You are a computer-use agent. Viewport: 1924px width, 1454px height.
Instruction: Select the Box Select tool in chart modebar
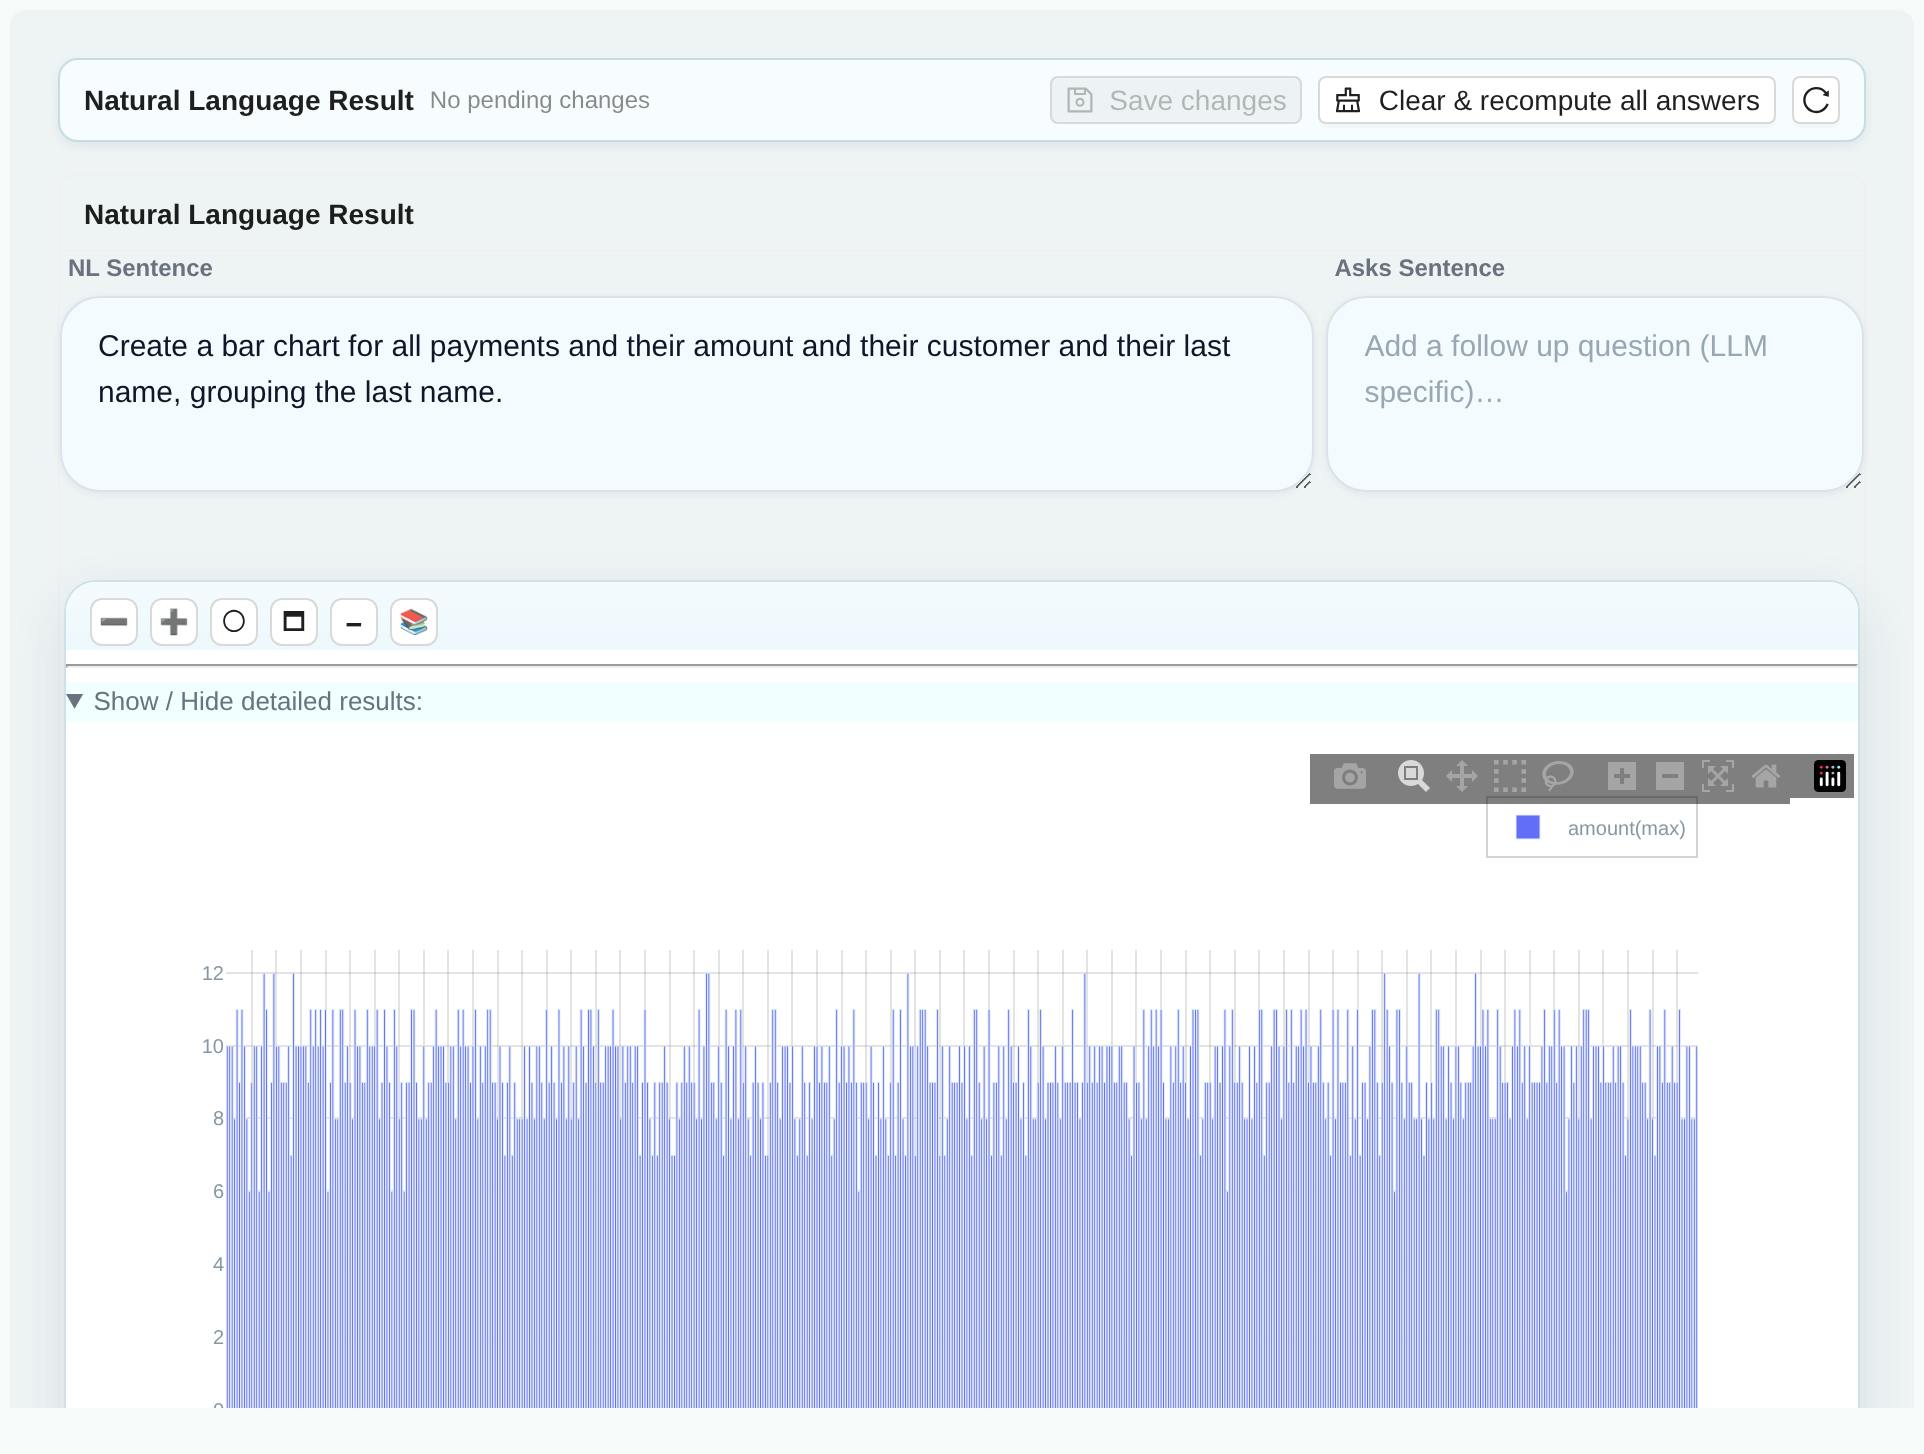click(1510, 776)
